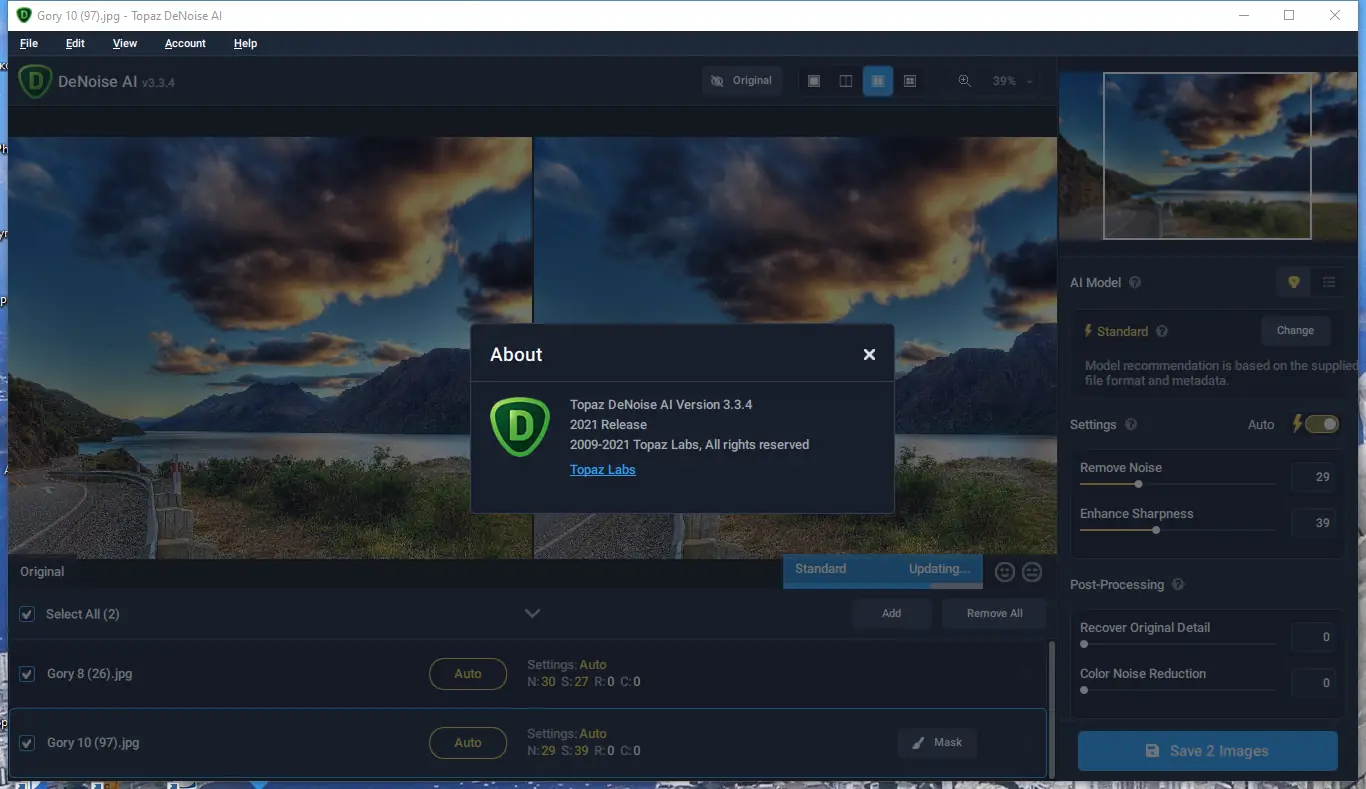Toggle the Original preview button

point(742,81)
